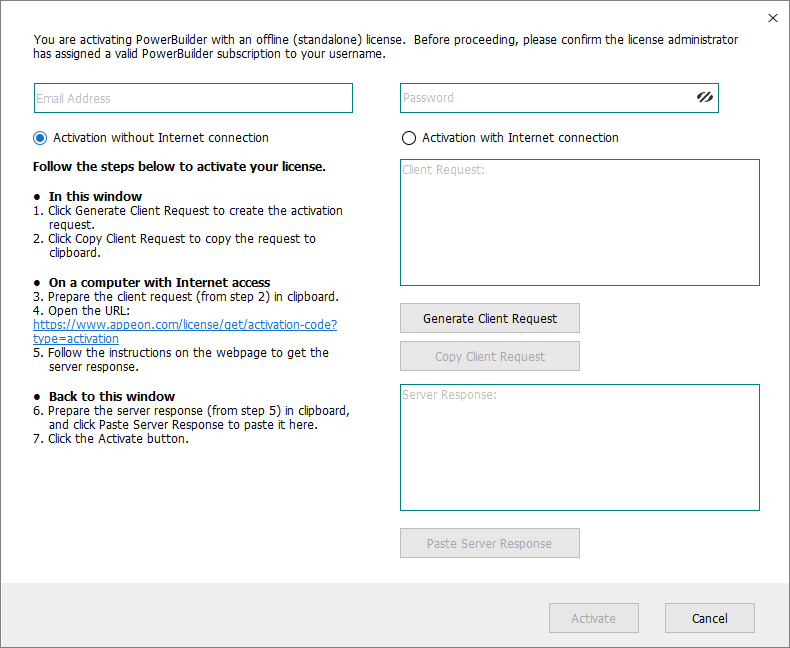790x648 pixels.
Task: Cancel the license activation dialog
Action: (x=709, y=618)
